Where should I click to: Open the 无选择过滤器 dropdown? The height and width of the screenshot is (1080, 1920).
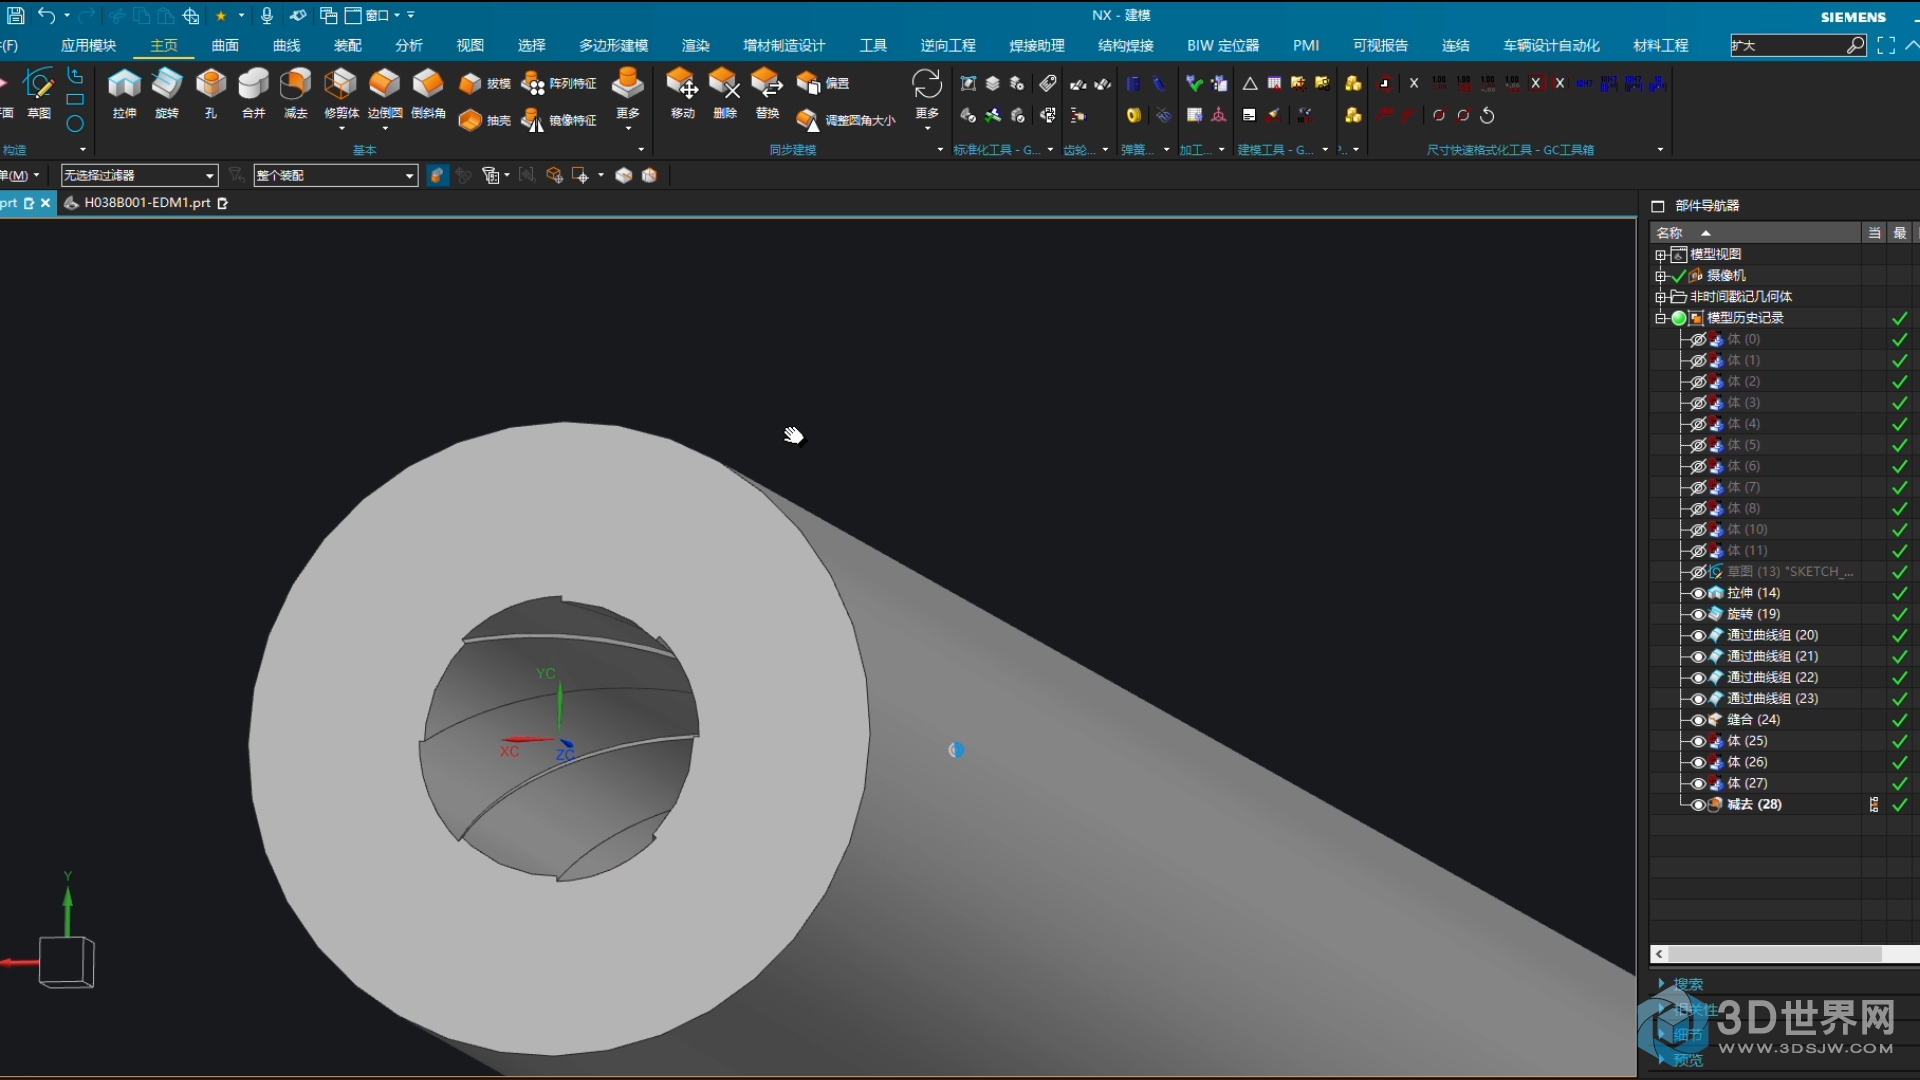point(139,175)
